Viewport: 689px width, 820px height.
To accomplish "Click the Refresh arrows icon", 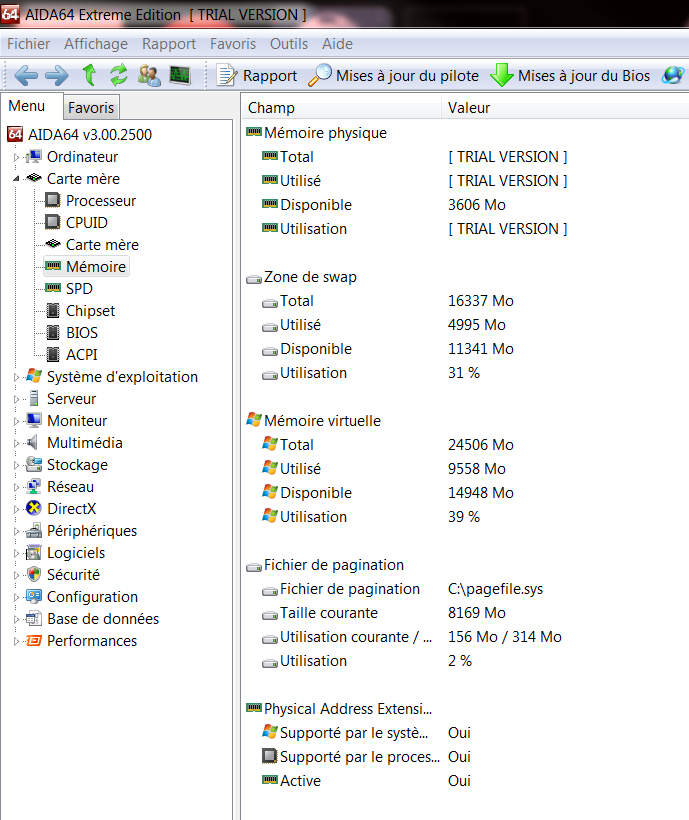I will pos(119,75).
